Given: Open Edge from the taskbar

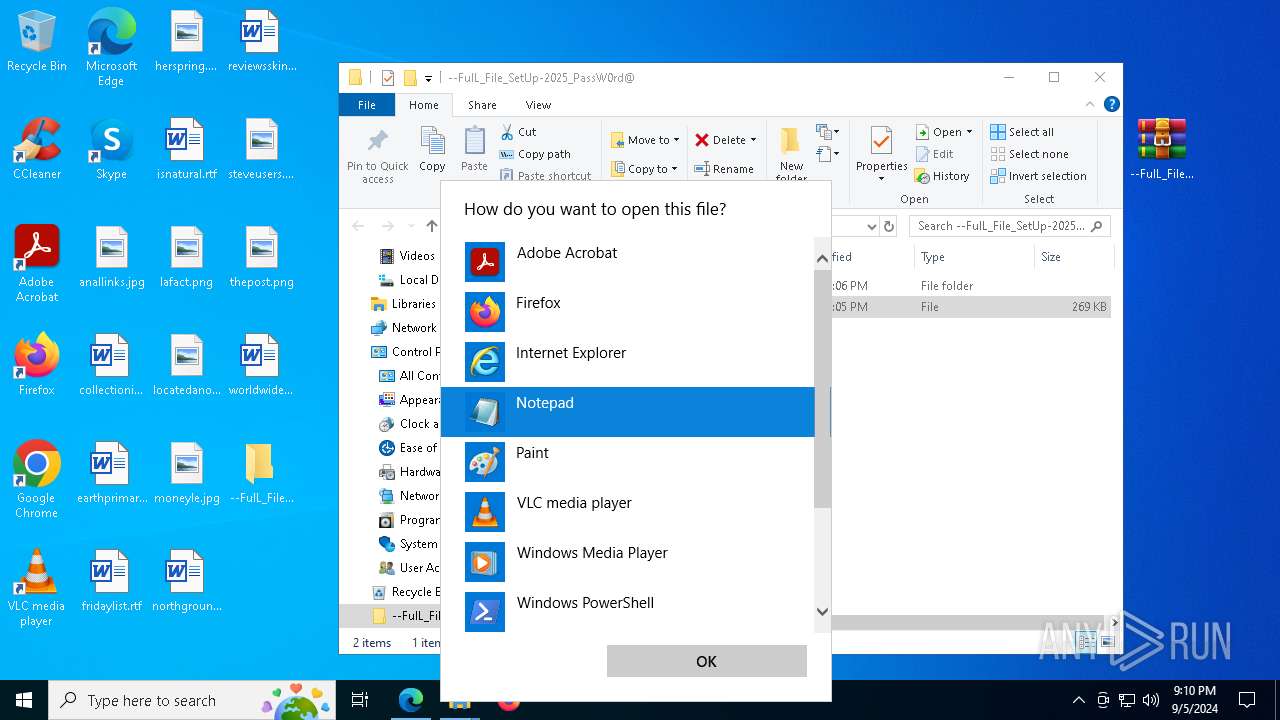Looking at the screenshot, I should [410, 700].
